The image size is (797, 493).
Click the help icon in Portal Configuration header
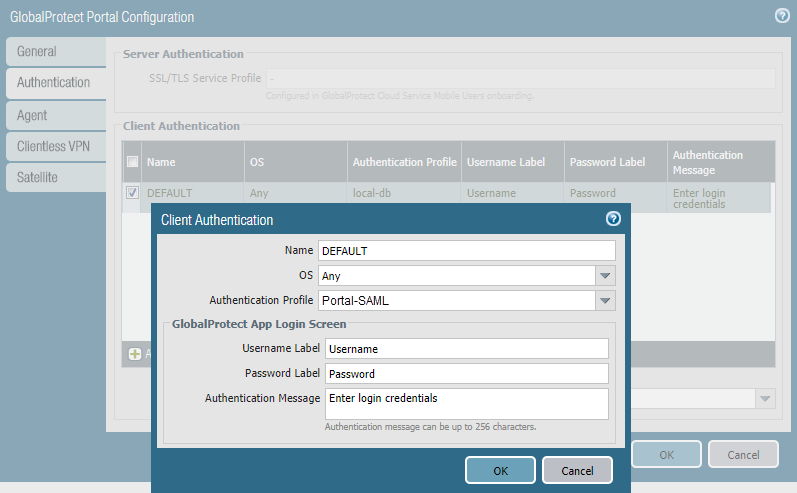782,16
